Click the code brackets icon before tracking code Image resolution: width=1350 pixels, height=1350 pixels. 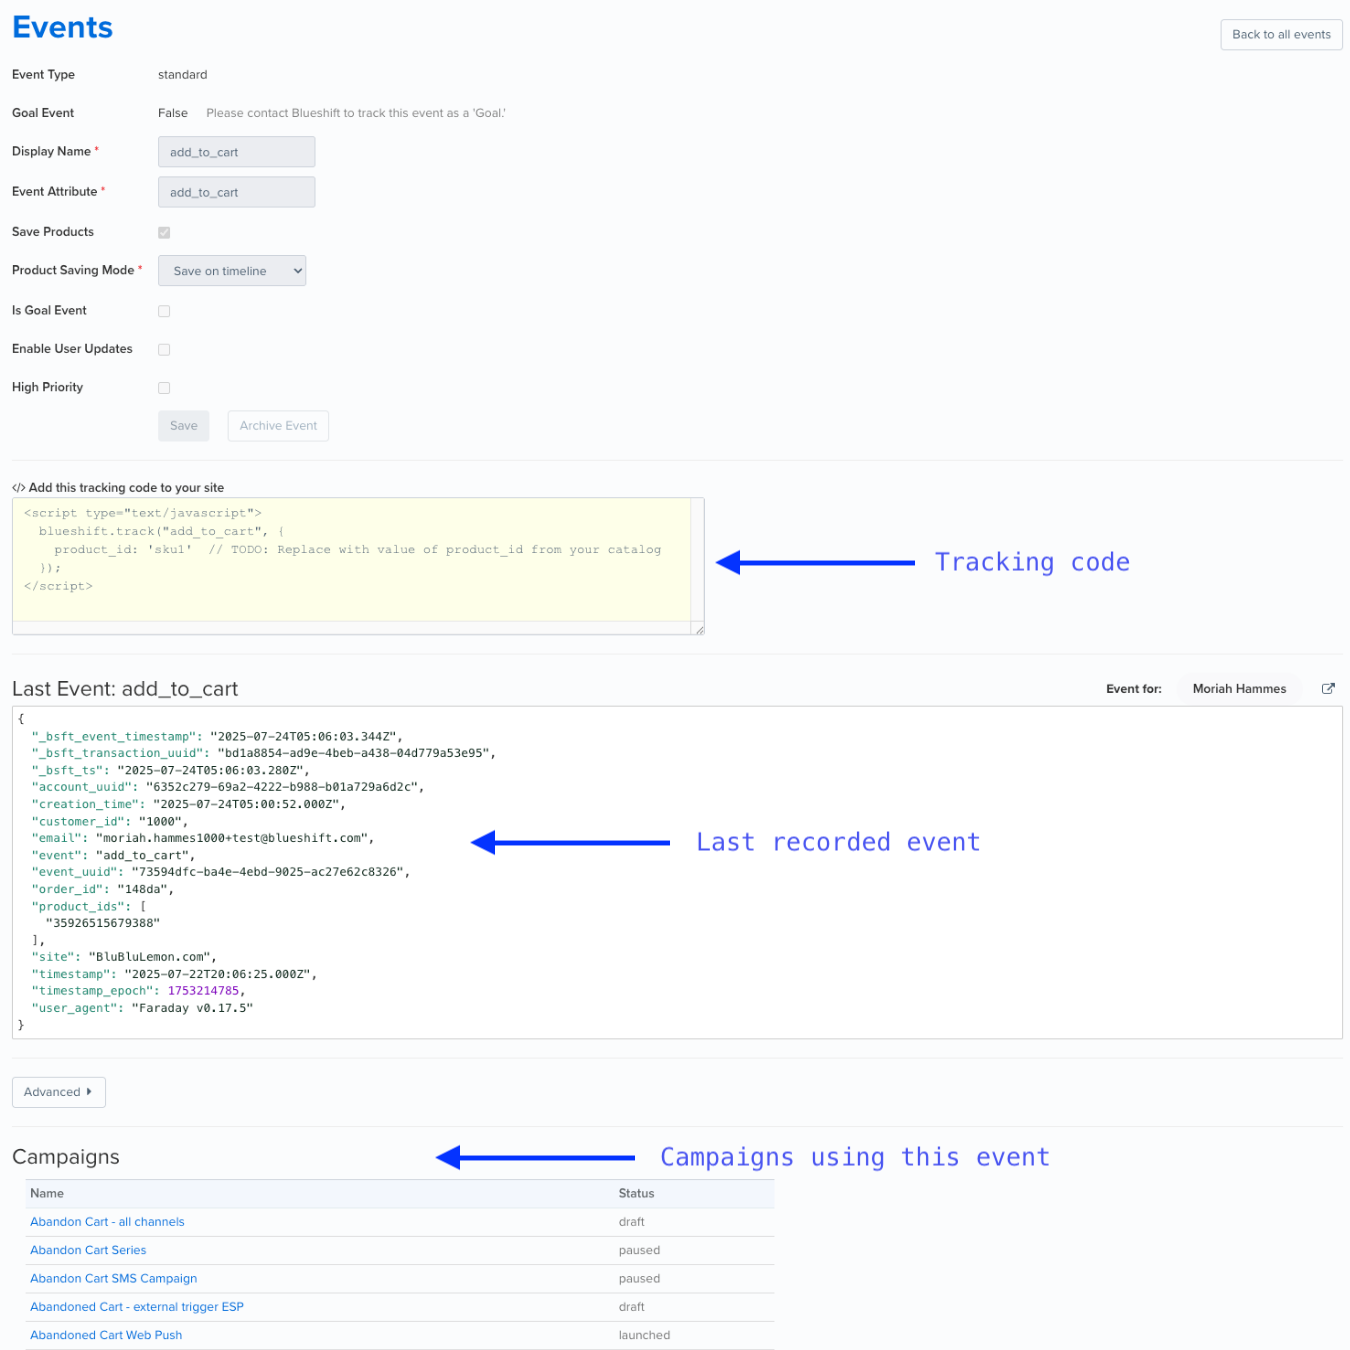click(18, 488)
